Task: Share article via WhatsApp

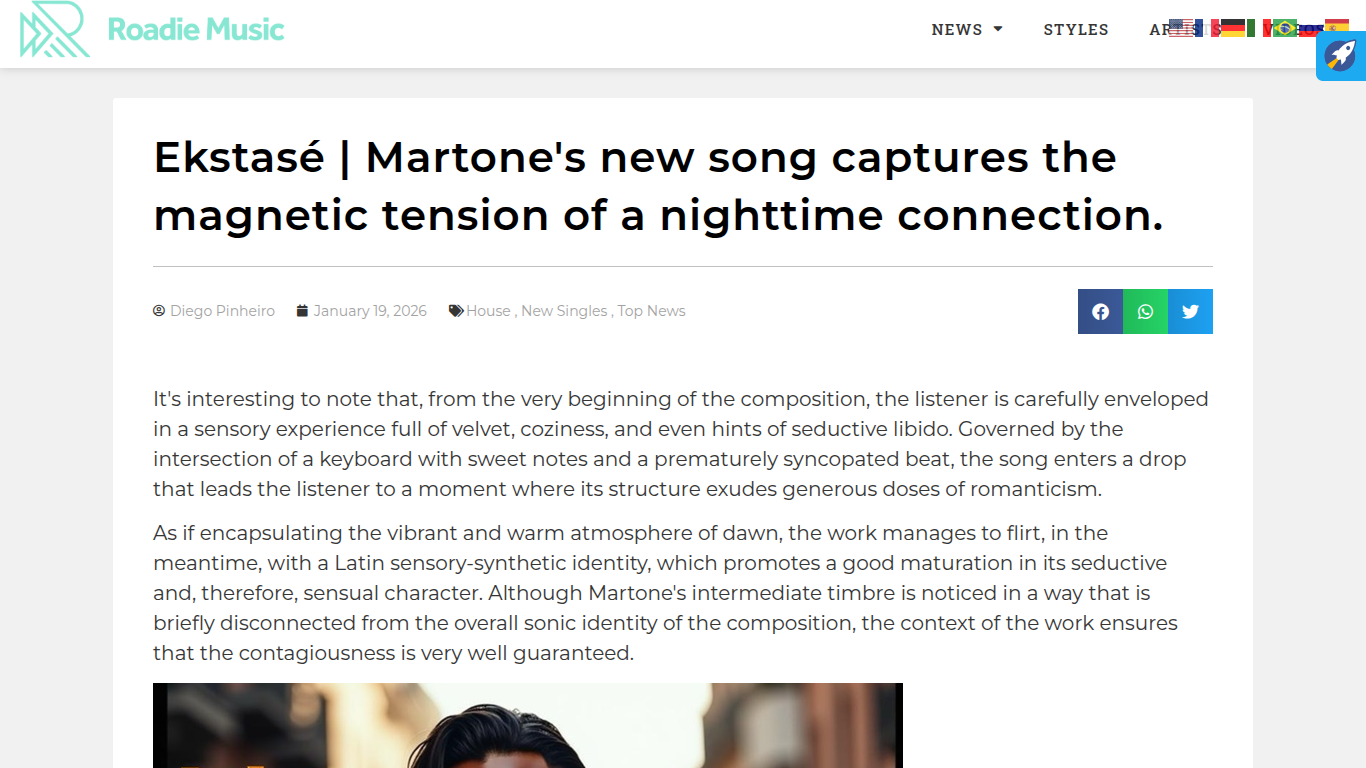Action: pos(1145,311)
